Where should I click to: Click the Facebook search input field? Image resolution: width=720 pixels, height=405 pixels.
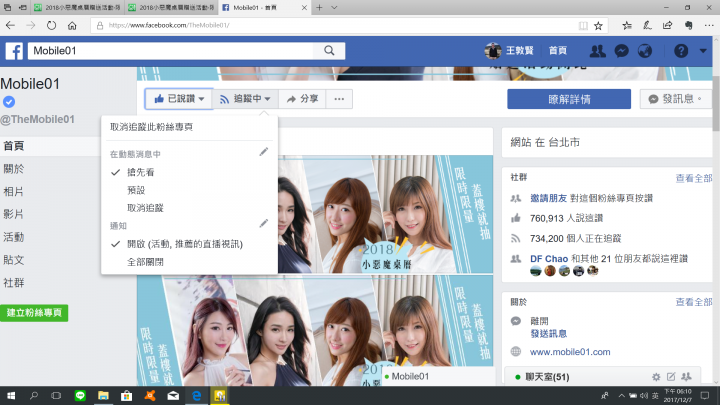(170, 51)
